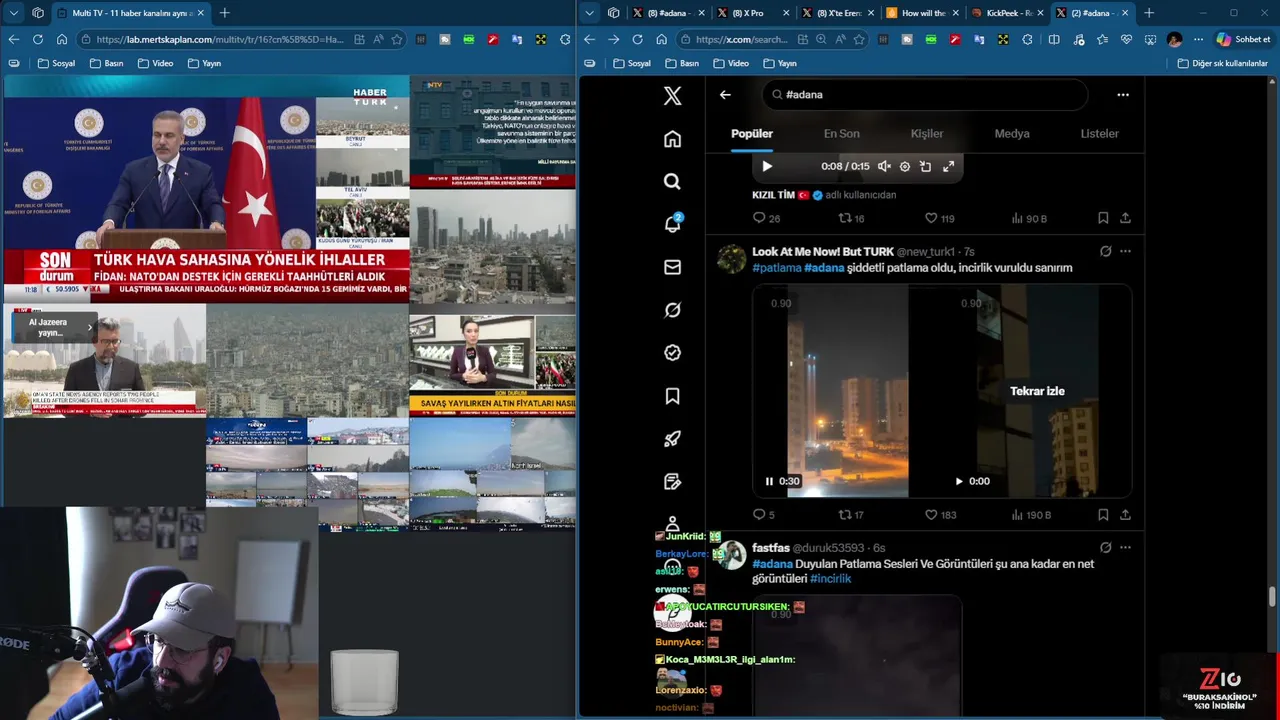1280x720 pixels.
Task: Repost the post showing 16 reposts
Action: 851,218
